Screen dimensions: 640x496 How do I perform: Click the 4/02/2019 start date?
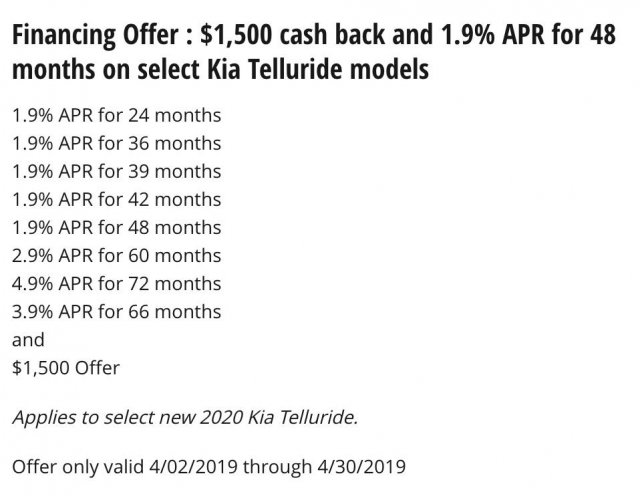[x=193, y=467]
